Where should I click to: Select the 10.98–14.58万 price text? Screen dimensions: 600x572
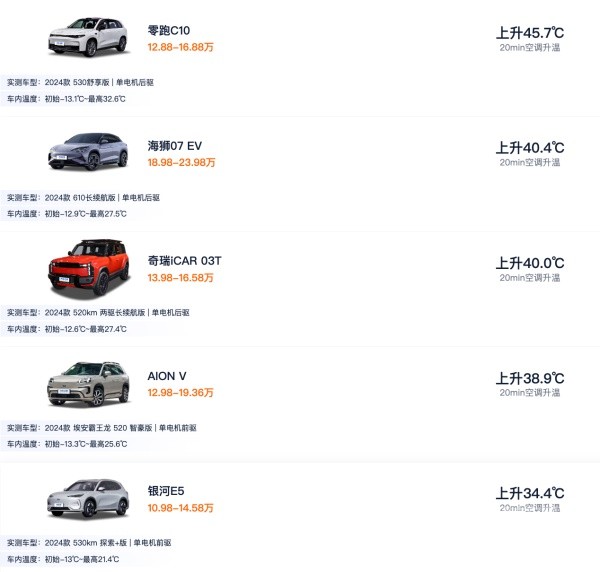coord(180,508)
